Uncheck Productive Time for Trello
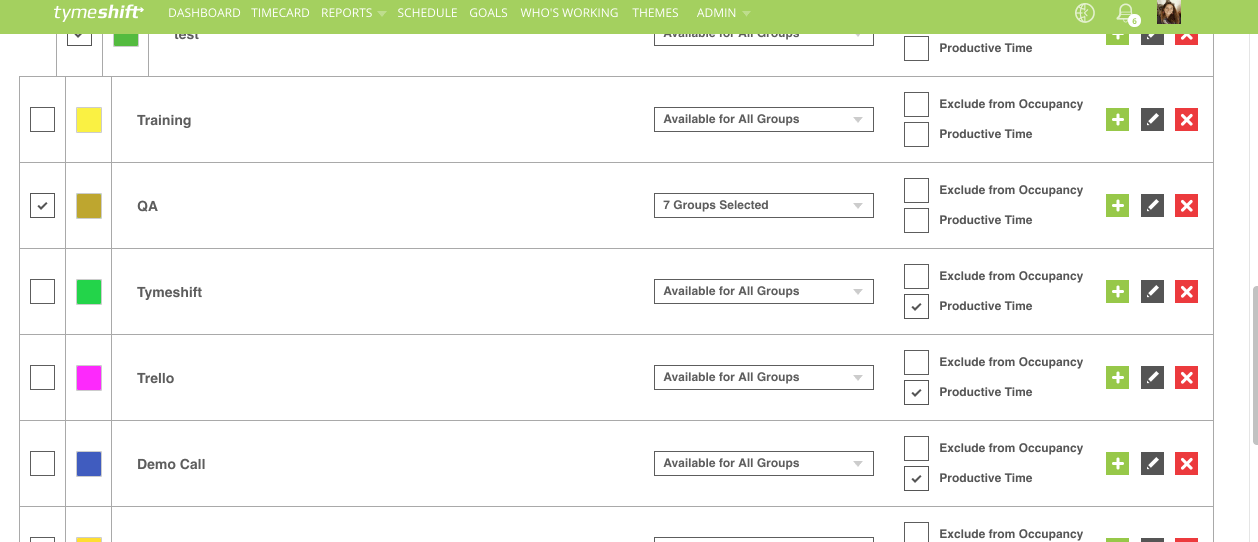This screenshot has width=1258, height=542. pyautogui.click(x=916, y=392)
